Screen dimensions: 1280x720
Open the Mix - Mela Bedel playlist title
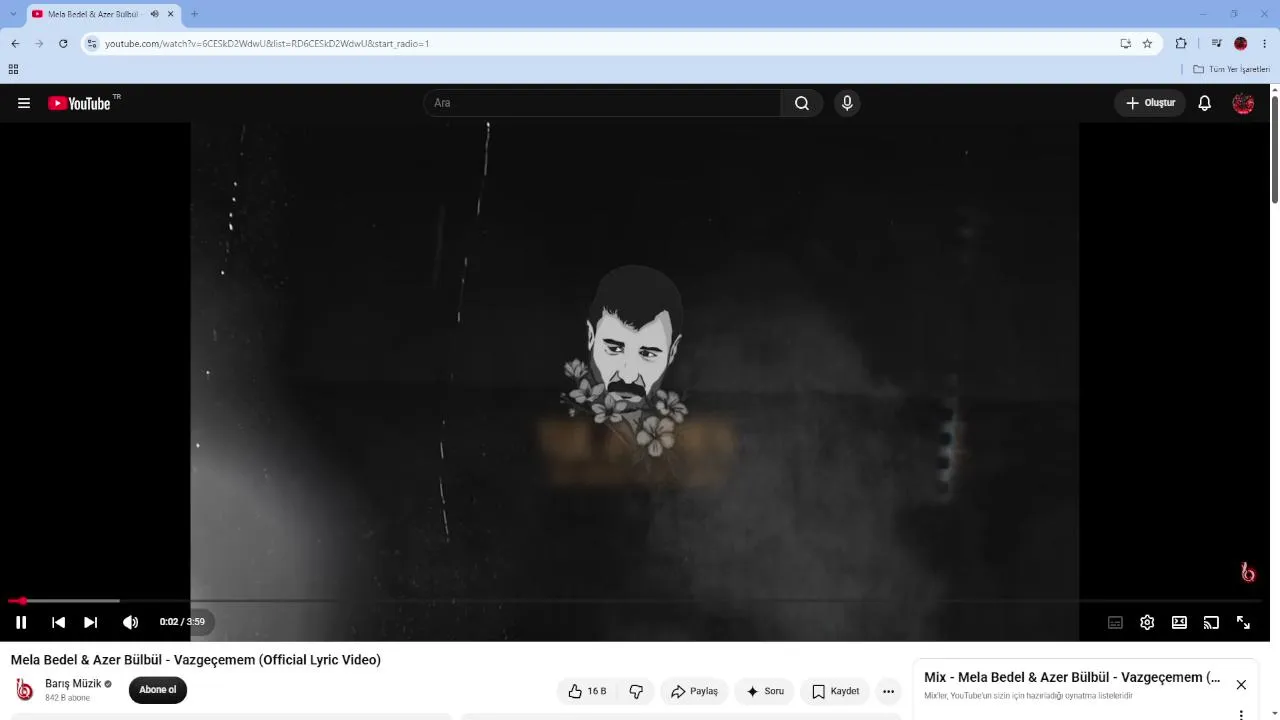1072,677
